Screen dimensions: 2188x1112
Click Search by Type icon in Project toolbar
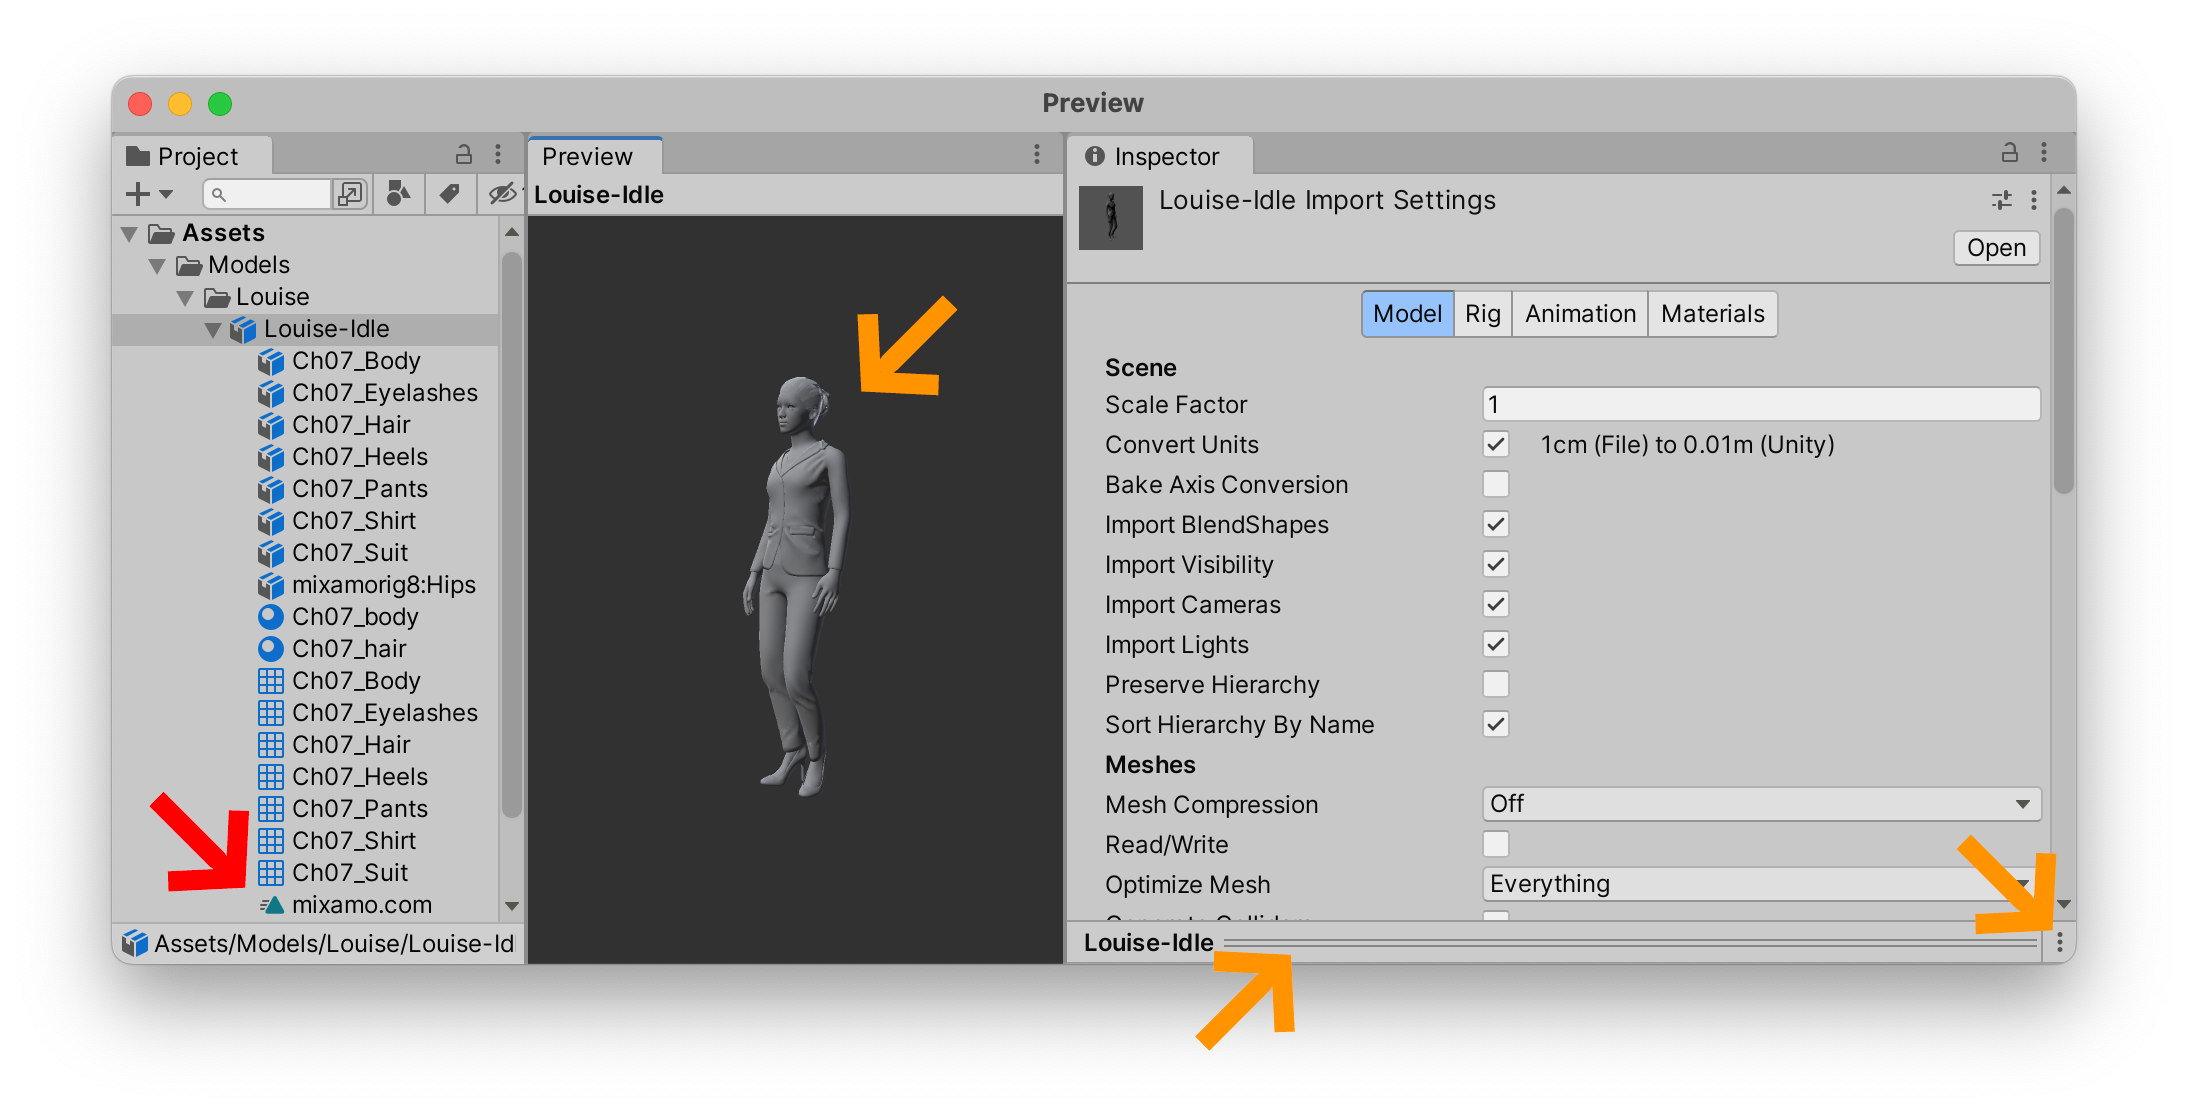point(399,194)
